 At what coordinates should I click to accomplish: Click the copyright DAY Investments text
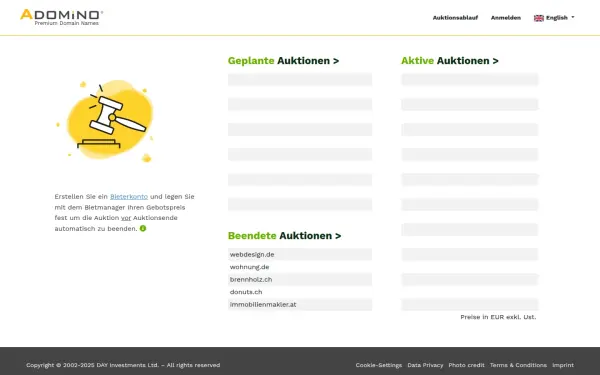(123, 365)
